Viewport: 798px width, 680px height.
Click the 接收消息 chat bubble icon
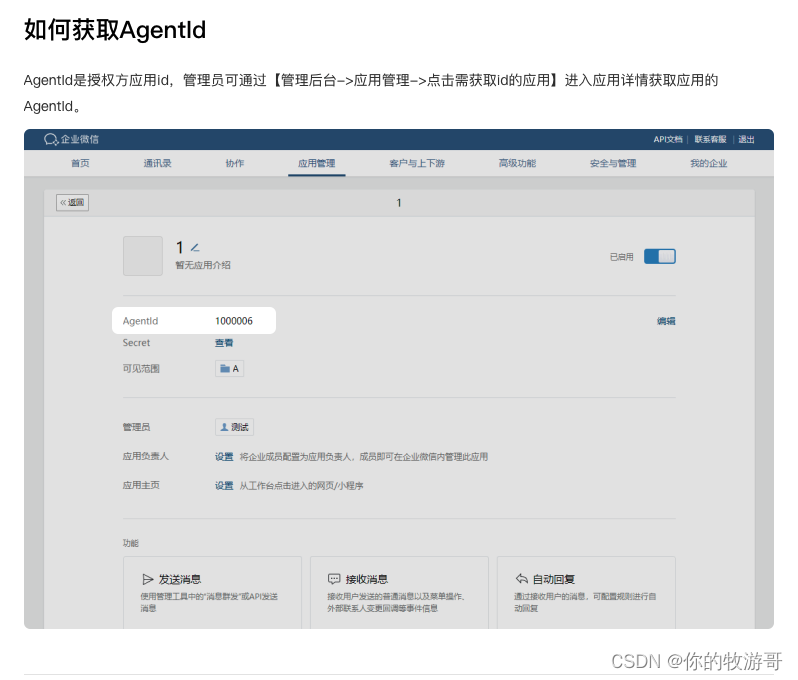point(334,579)
